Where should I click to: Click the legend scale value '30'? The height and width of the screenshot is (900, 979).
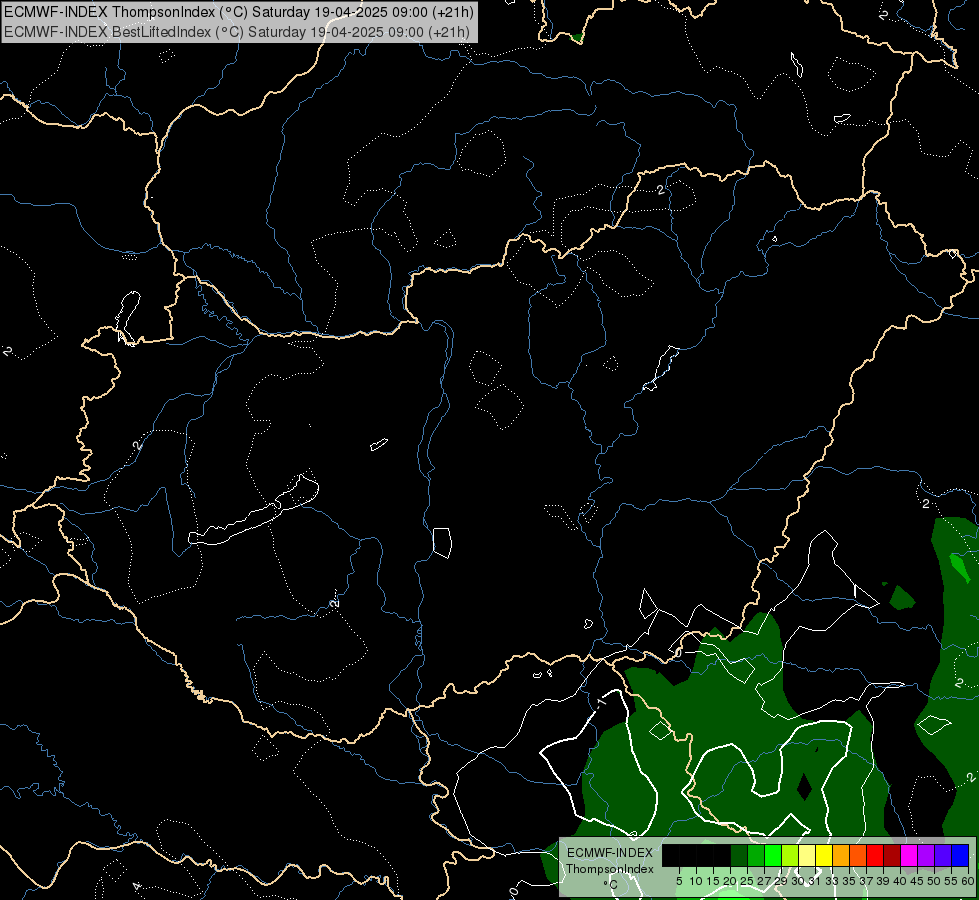click(798, 881)
